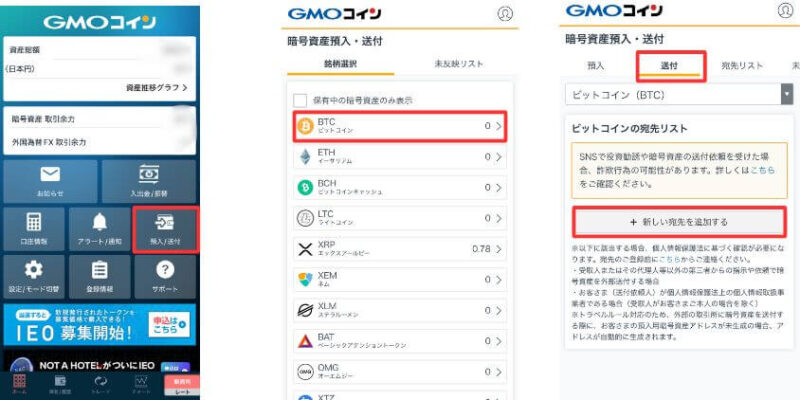The width and height of the screenshot is (800, 400).
Task: Expand the XRP row chevron
Action: pos(499,249)
